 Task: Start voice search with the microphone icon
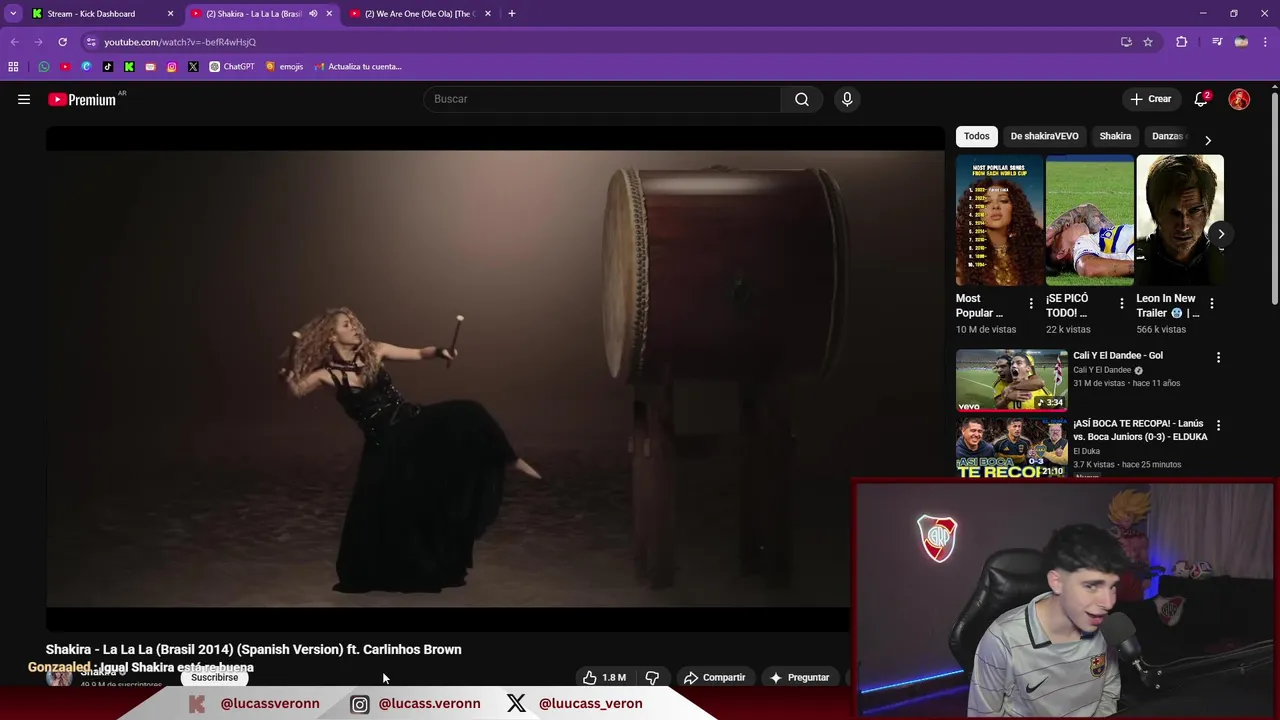(847, 99)
